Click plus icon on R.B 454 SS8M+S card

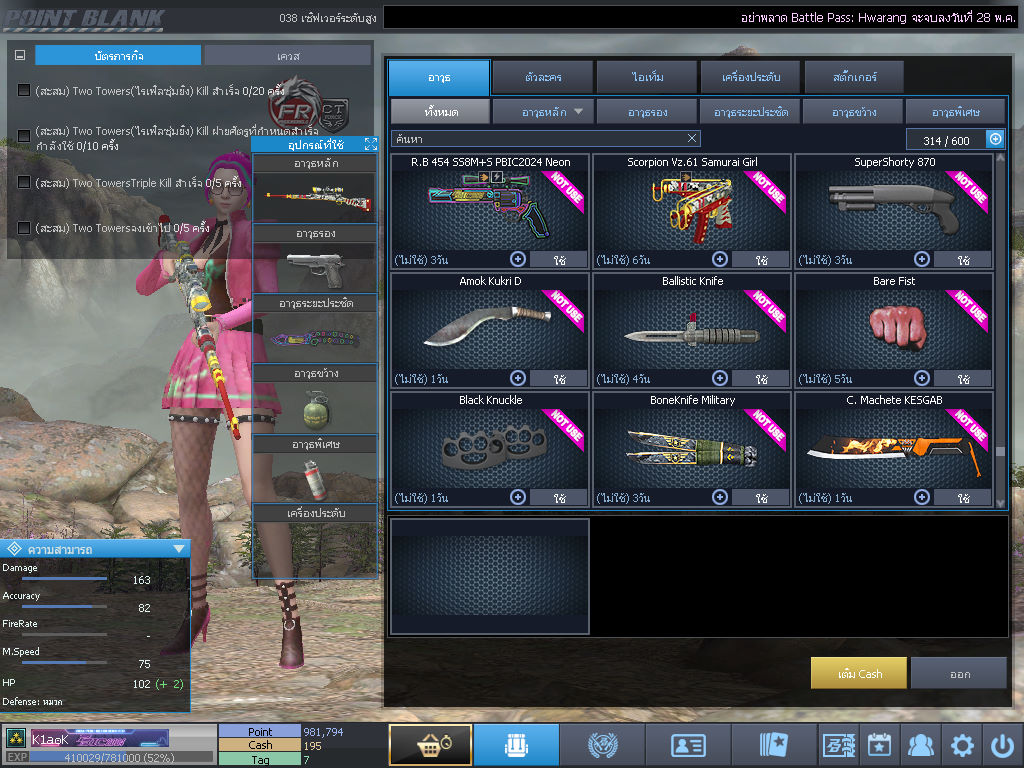[518, 259]
